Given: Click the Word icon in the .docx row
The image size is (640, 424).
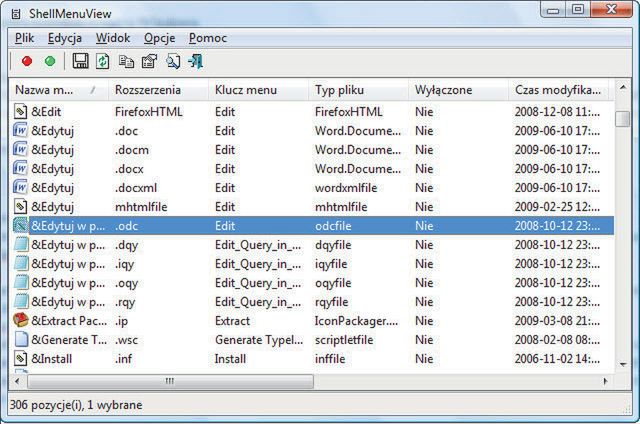Looking at the screenshot, I should pyautogui.click(x=20, y=169).
